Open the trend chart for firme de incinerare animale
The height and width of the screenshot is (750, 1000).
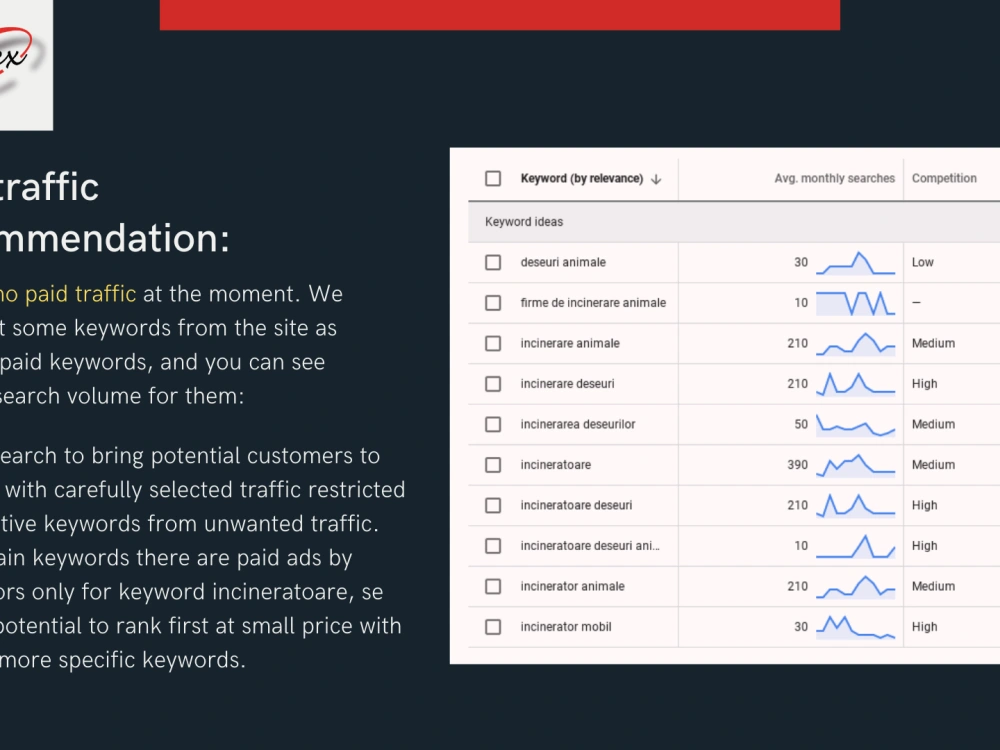tap(855, 303)
